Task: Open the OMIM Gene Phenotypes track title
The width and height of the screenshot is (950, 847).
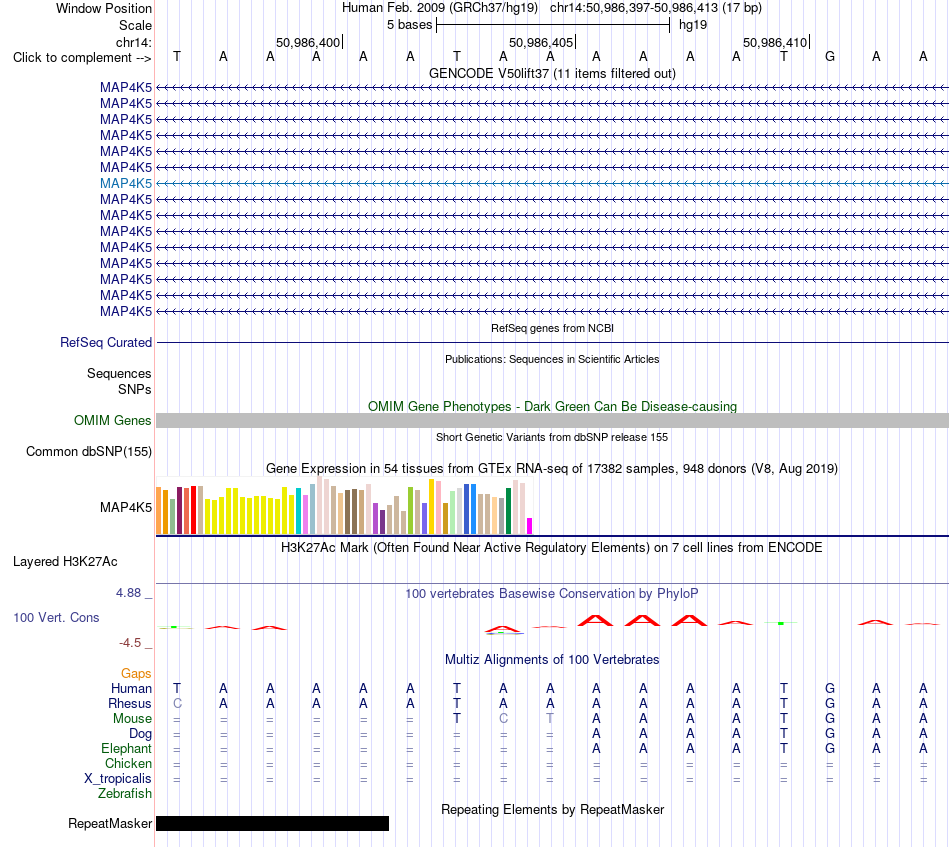Action: (552, 407)
